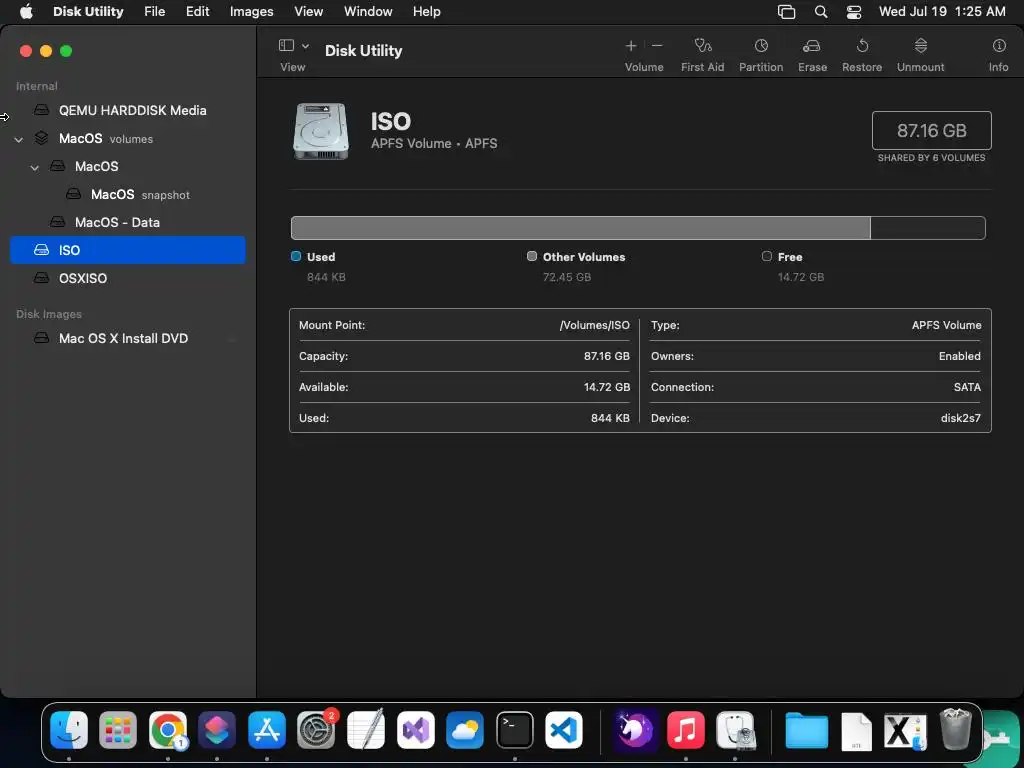Select MacOS - Data volume

point(127,222)
